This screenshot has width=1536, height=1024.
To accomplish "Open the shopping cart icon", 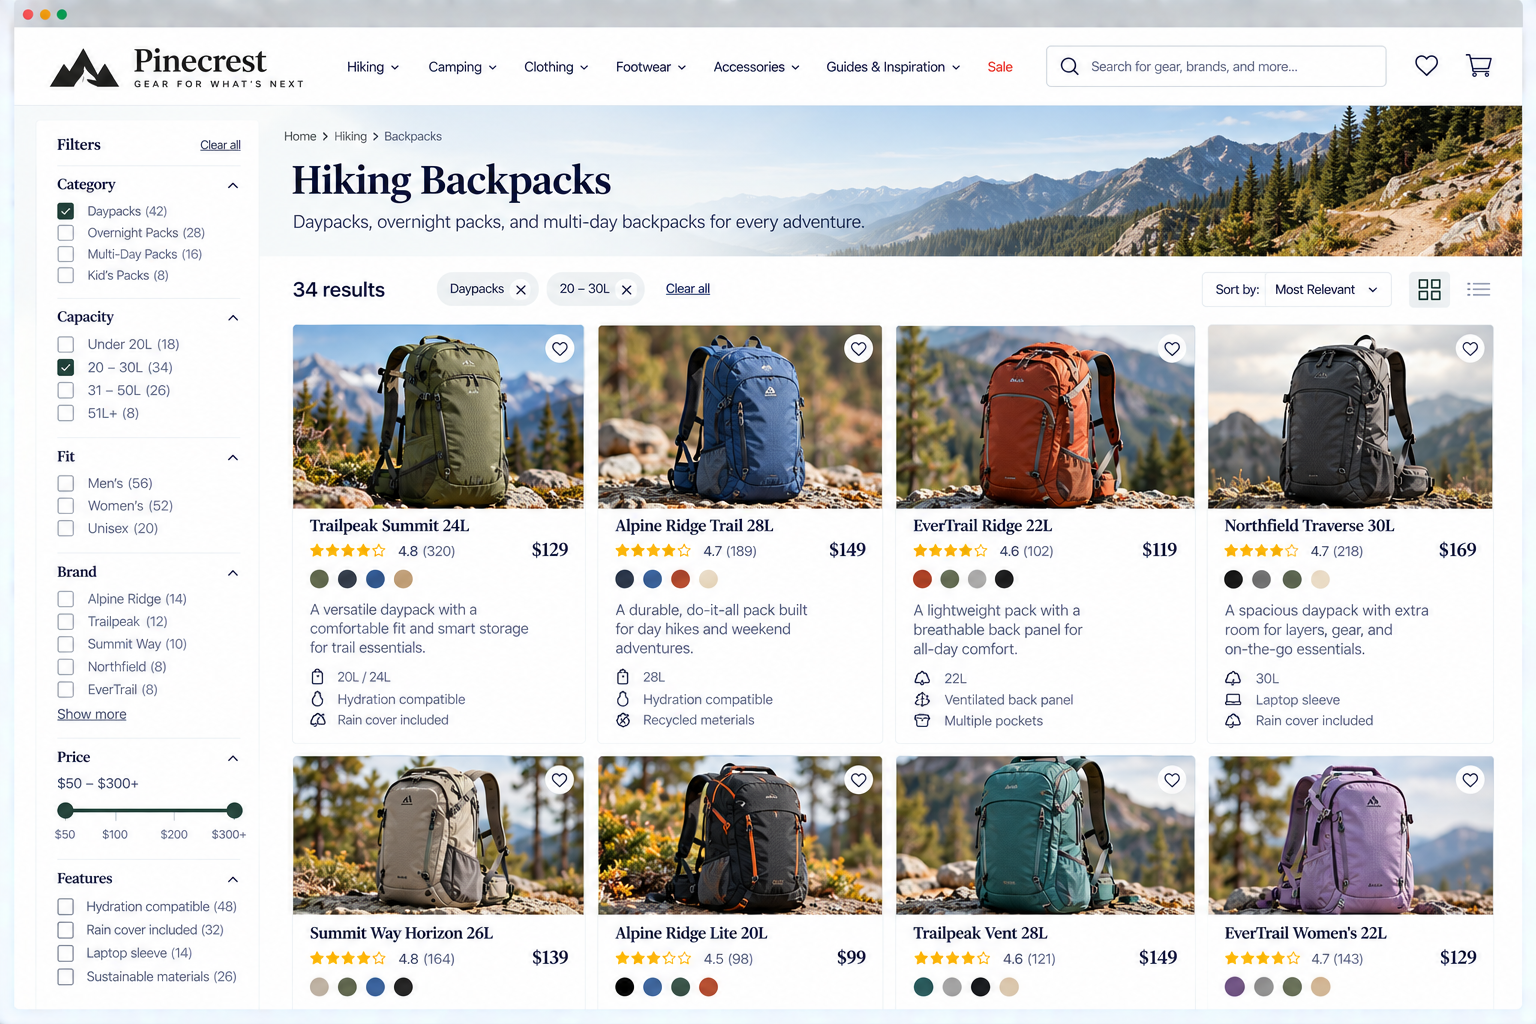I will (x=1479, y=66).
